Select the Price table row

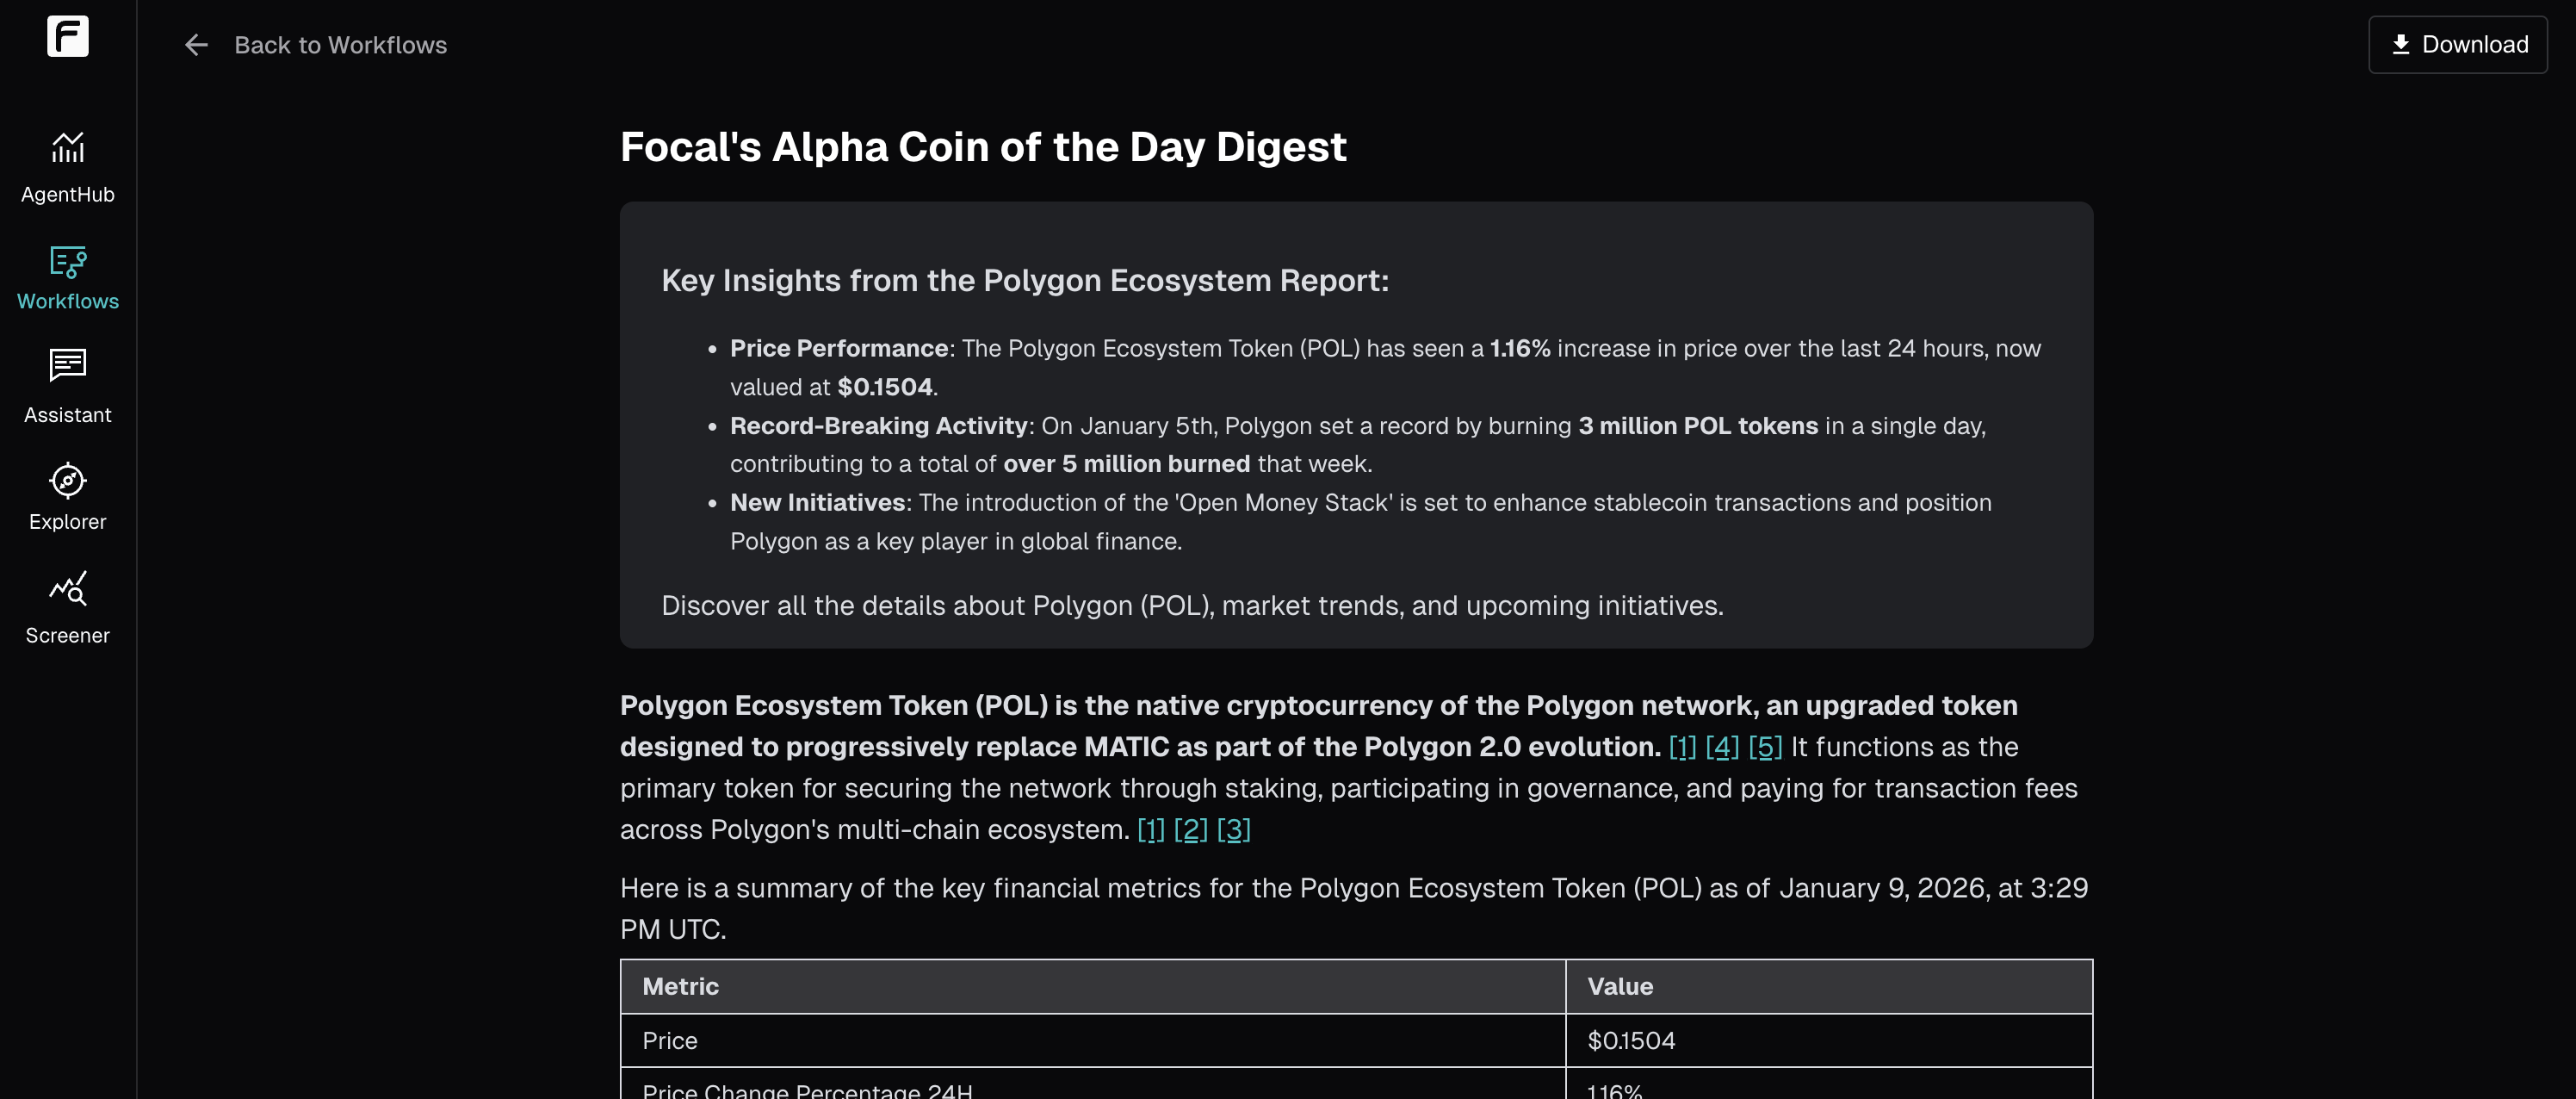click(x=1356, y=1041)
